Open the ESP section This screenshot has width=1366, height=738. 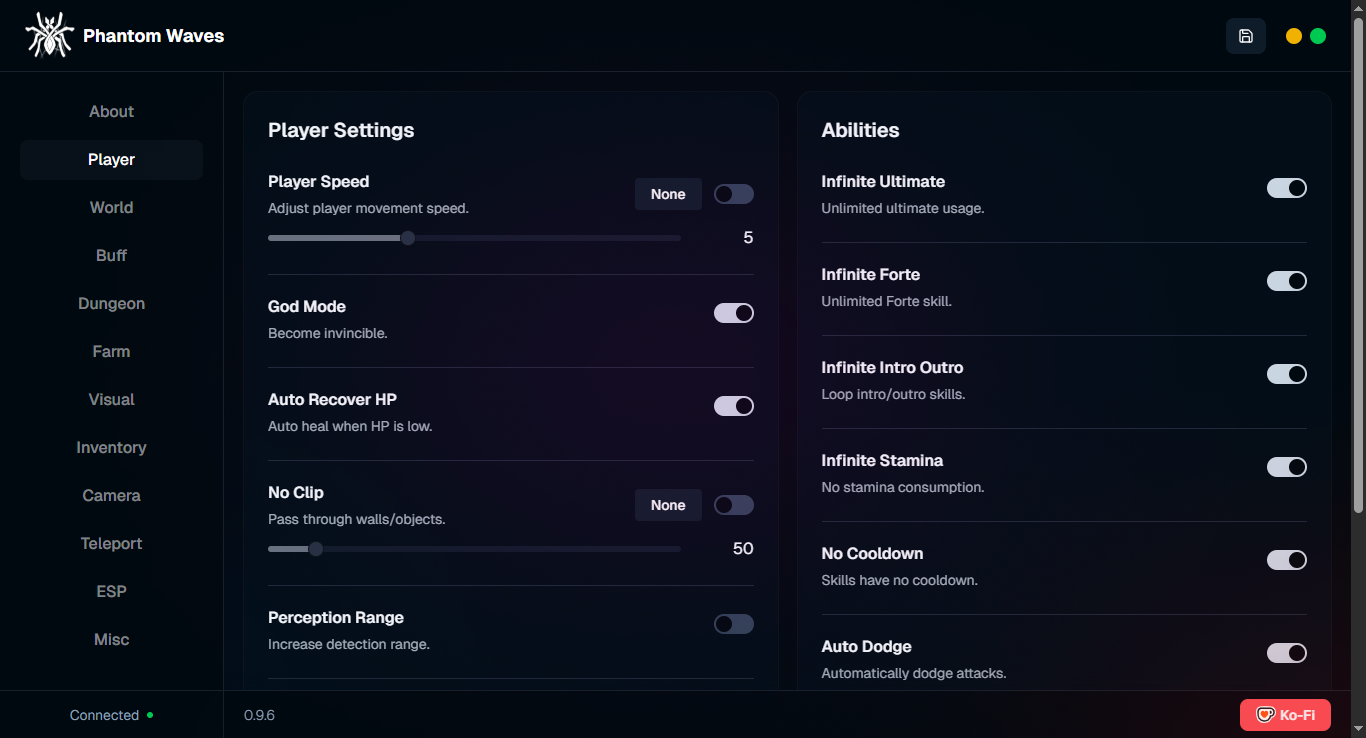111,591
